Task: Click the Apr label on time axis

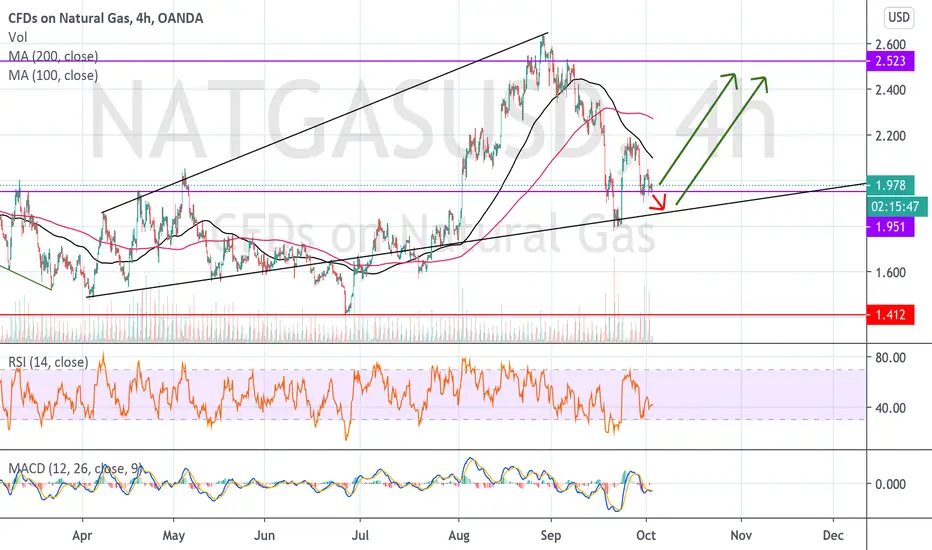Action: 82,535
